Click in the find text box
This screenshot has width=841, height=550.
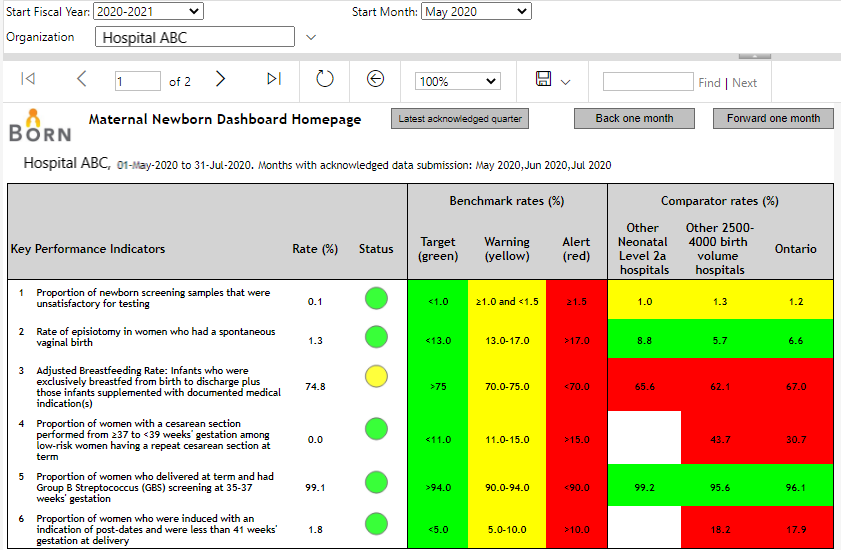click(648, 82)
